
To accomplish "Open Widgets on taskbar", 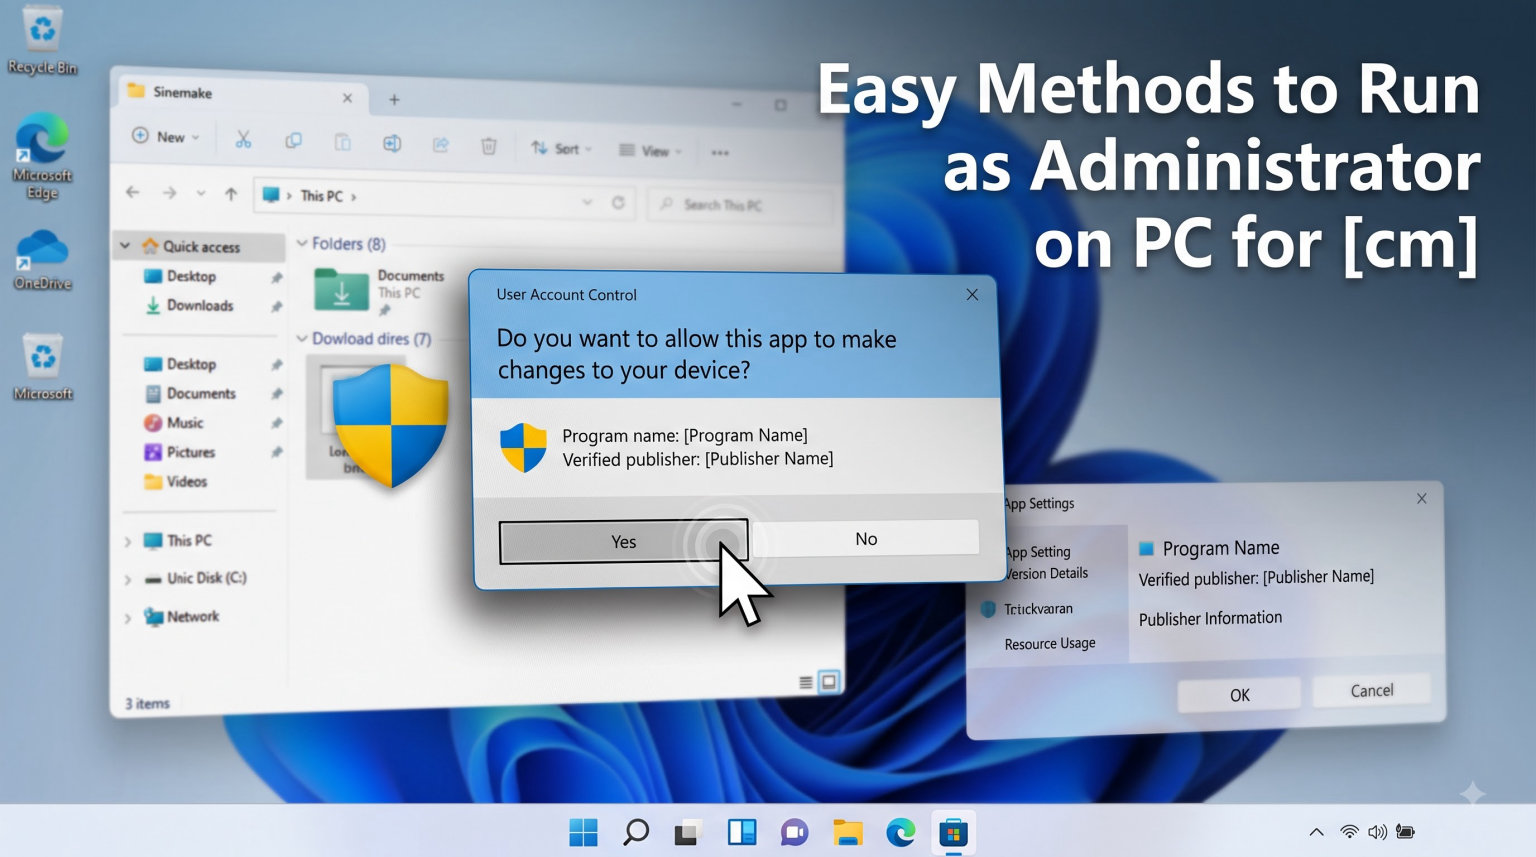I will (742, 832).
